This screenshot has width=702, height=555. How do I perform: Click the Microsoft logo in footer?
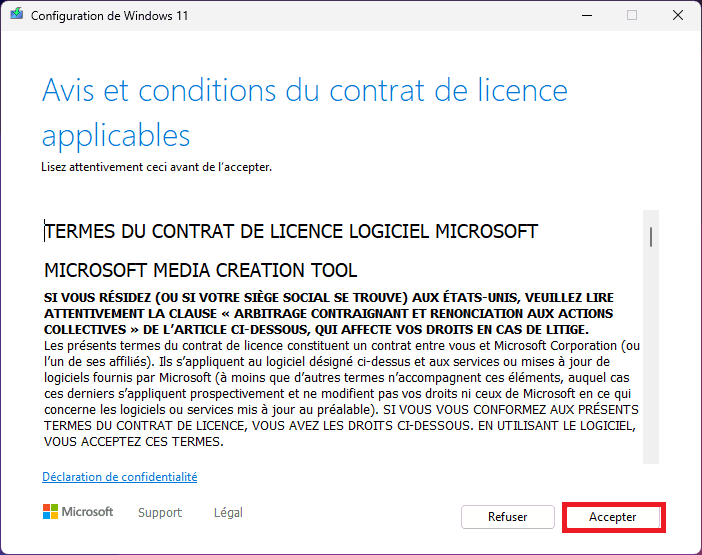click(x=78, y=512)
